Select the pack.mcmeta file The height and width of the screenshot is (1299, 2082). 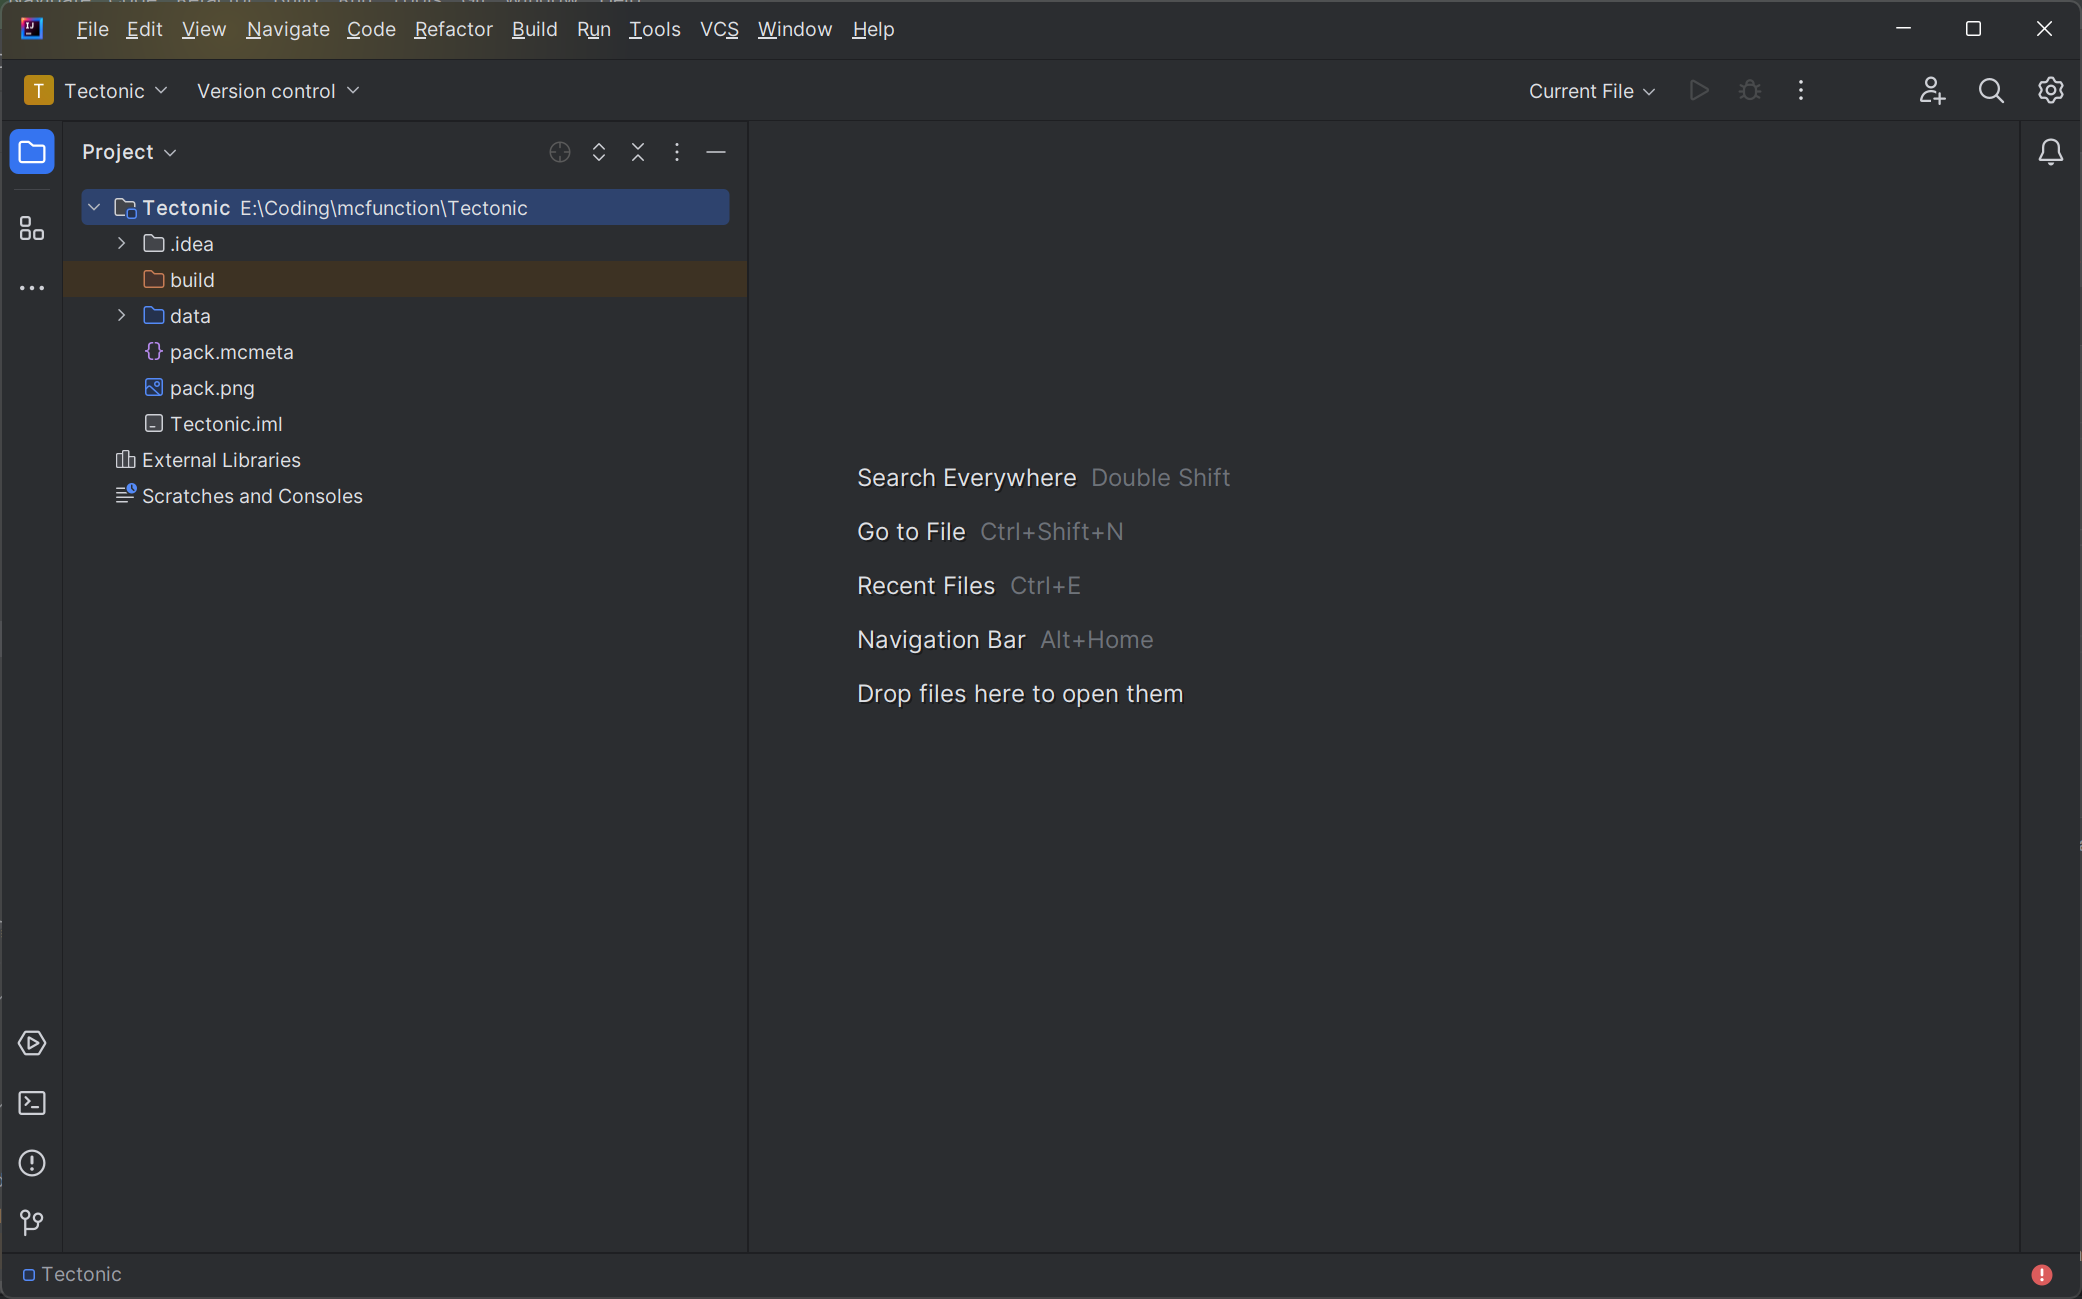(231, 352)
